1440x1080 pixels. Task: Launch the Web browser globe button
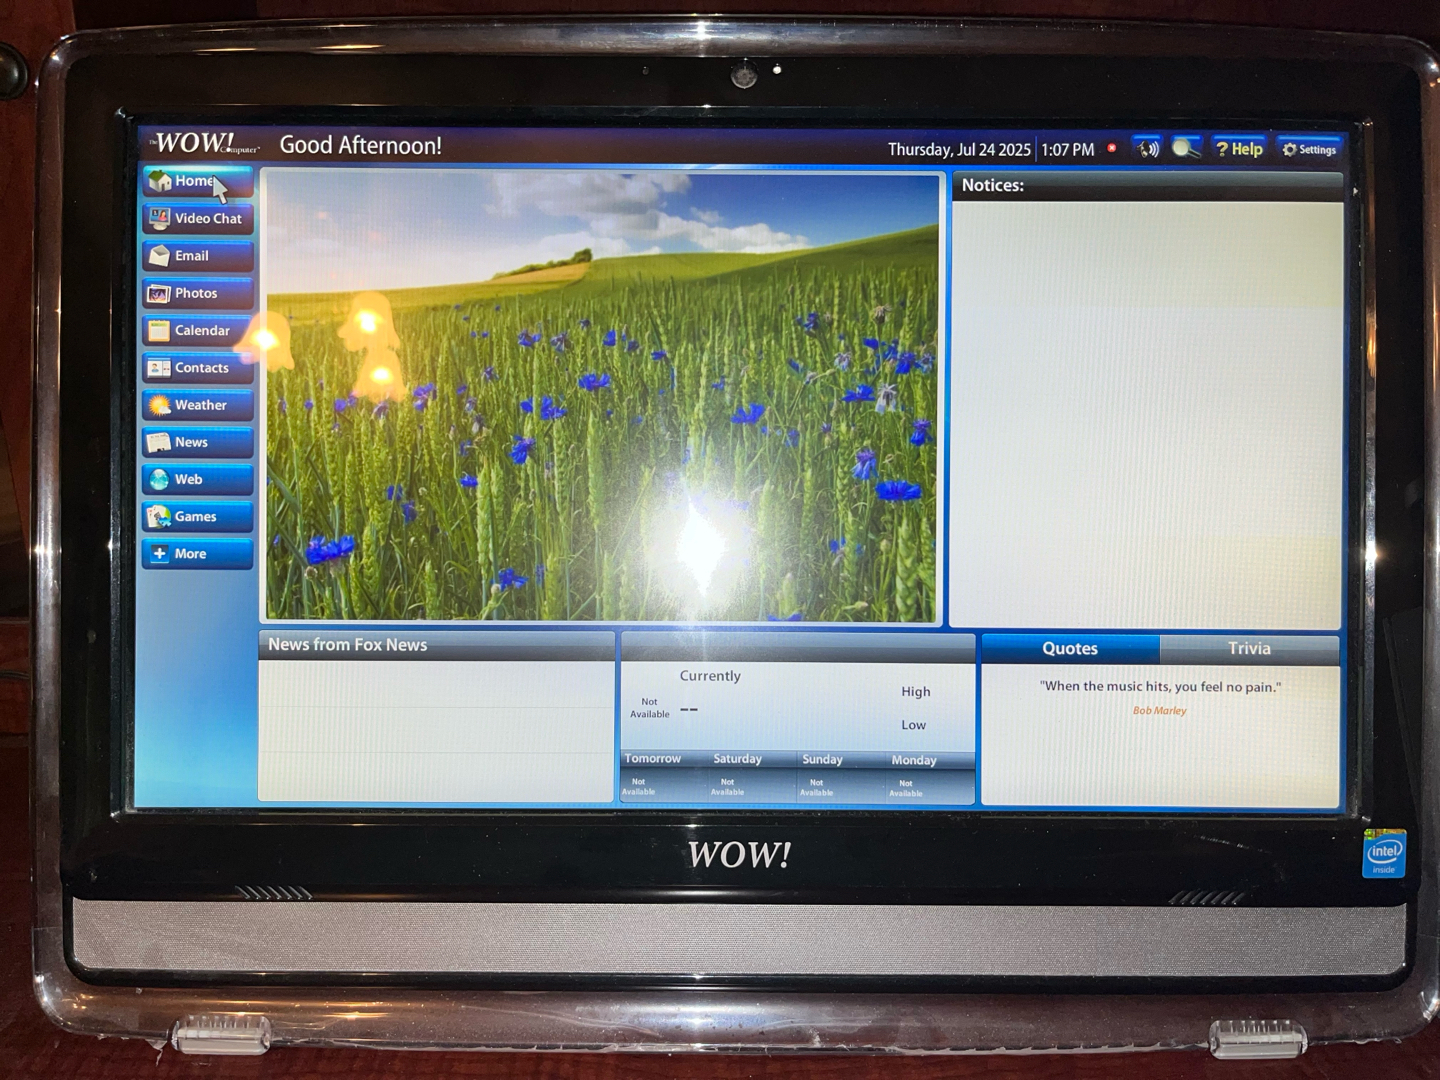point(198,480)
